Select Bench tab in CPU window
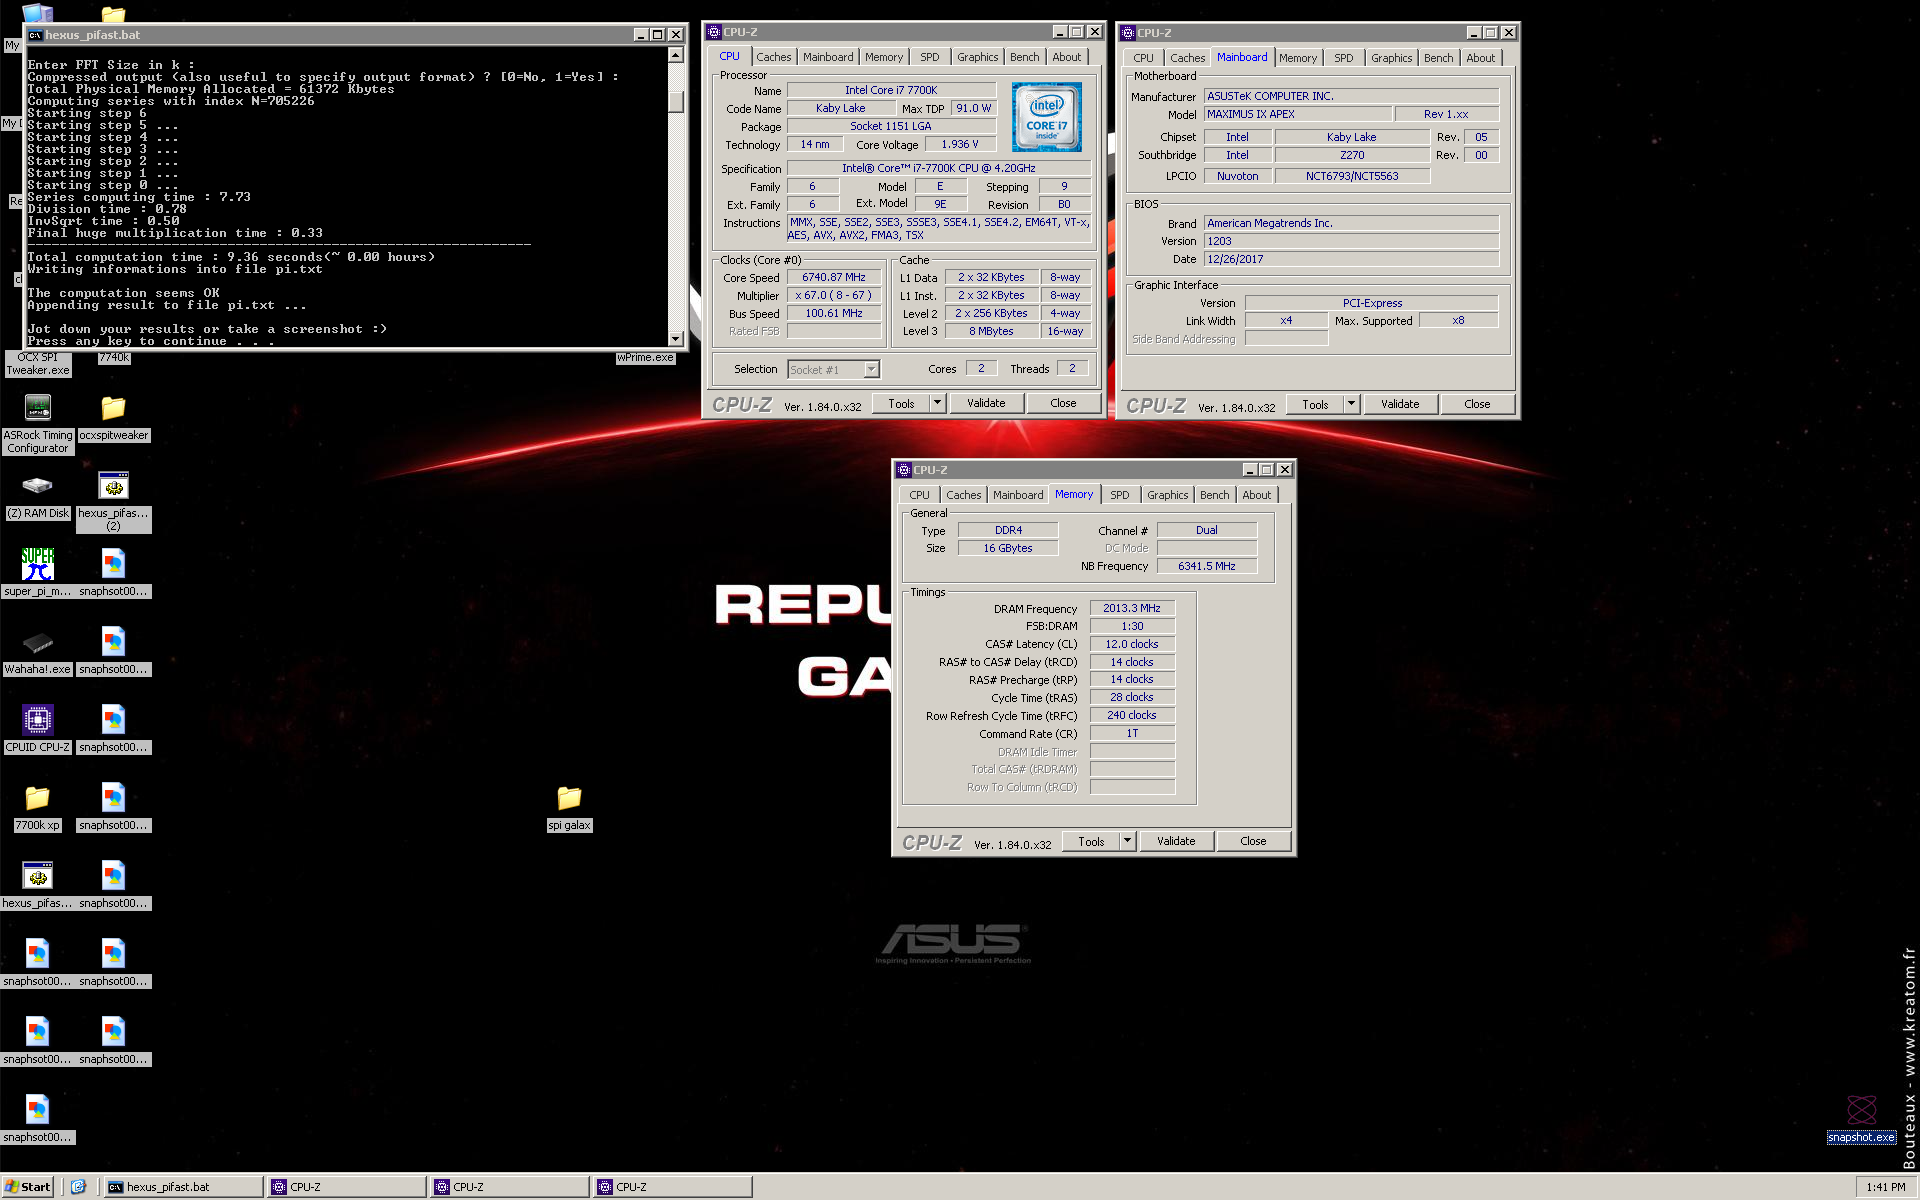This screenshot has width=1920, height=1200. click(1024, 57)
